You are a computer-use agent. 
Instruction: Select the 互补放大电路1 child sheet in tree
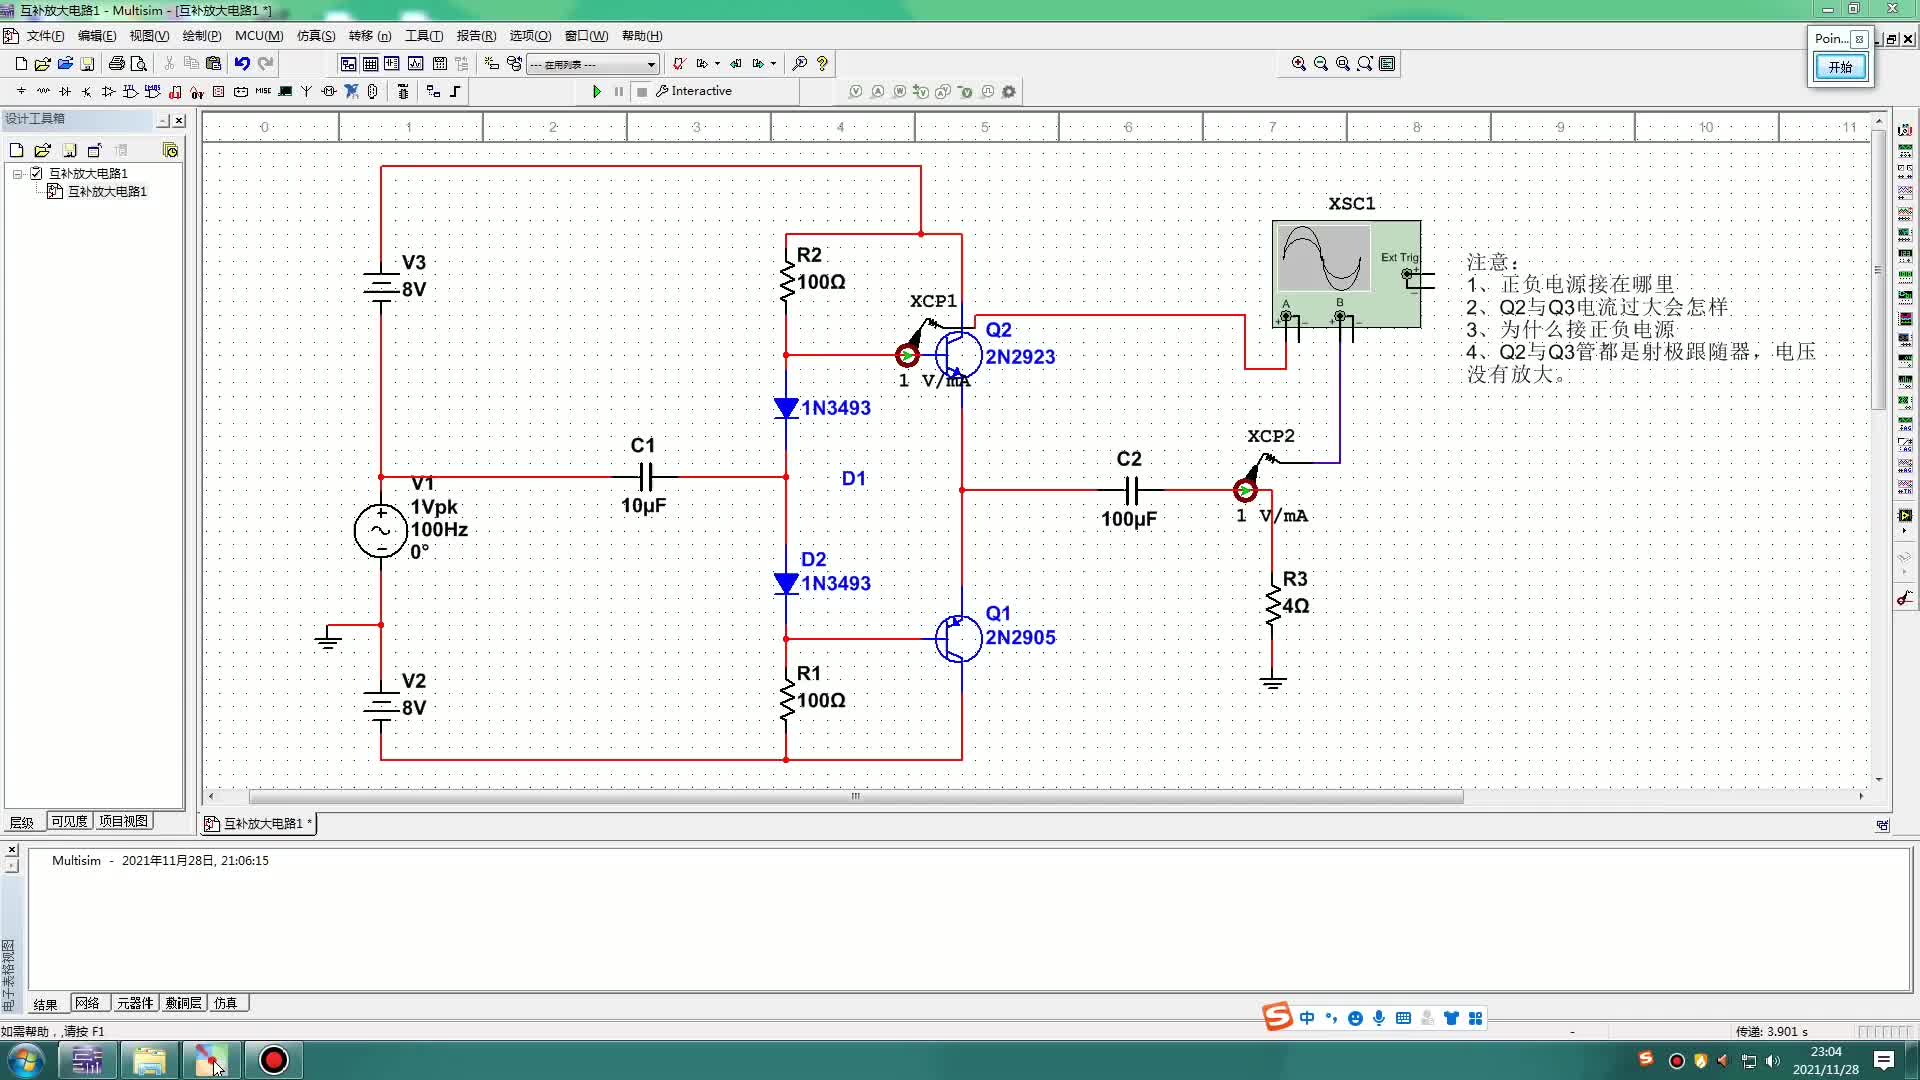click(107, 191)
